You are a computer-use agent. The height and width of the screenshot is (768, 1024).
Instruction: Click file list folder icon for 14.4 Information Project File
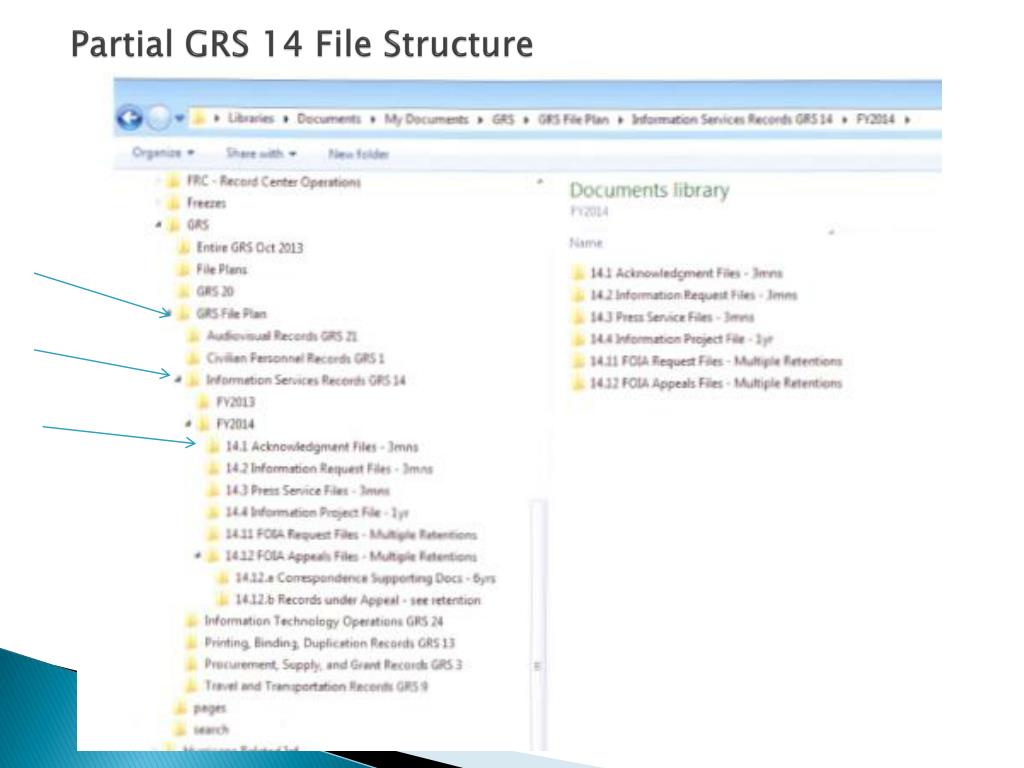578,339
